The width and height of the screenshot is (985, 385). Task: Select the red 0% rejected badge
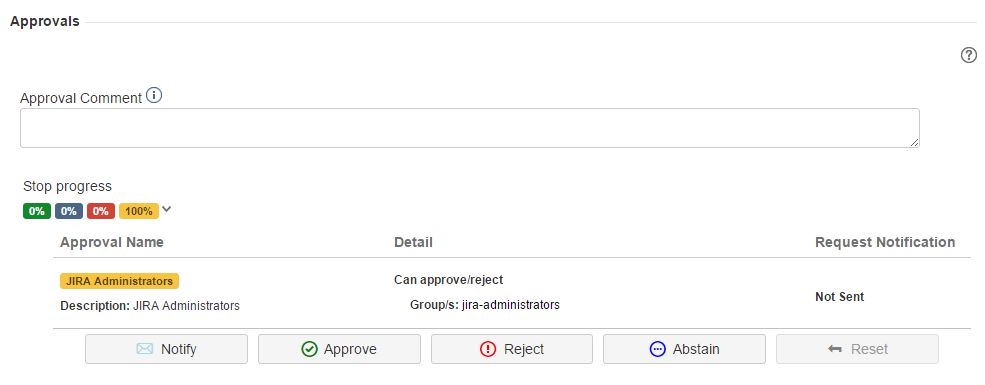coord(101,211)
